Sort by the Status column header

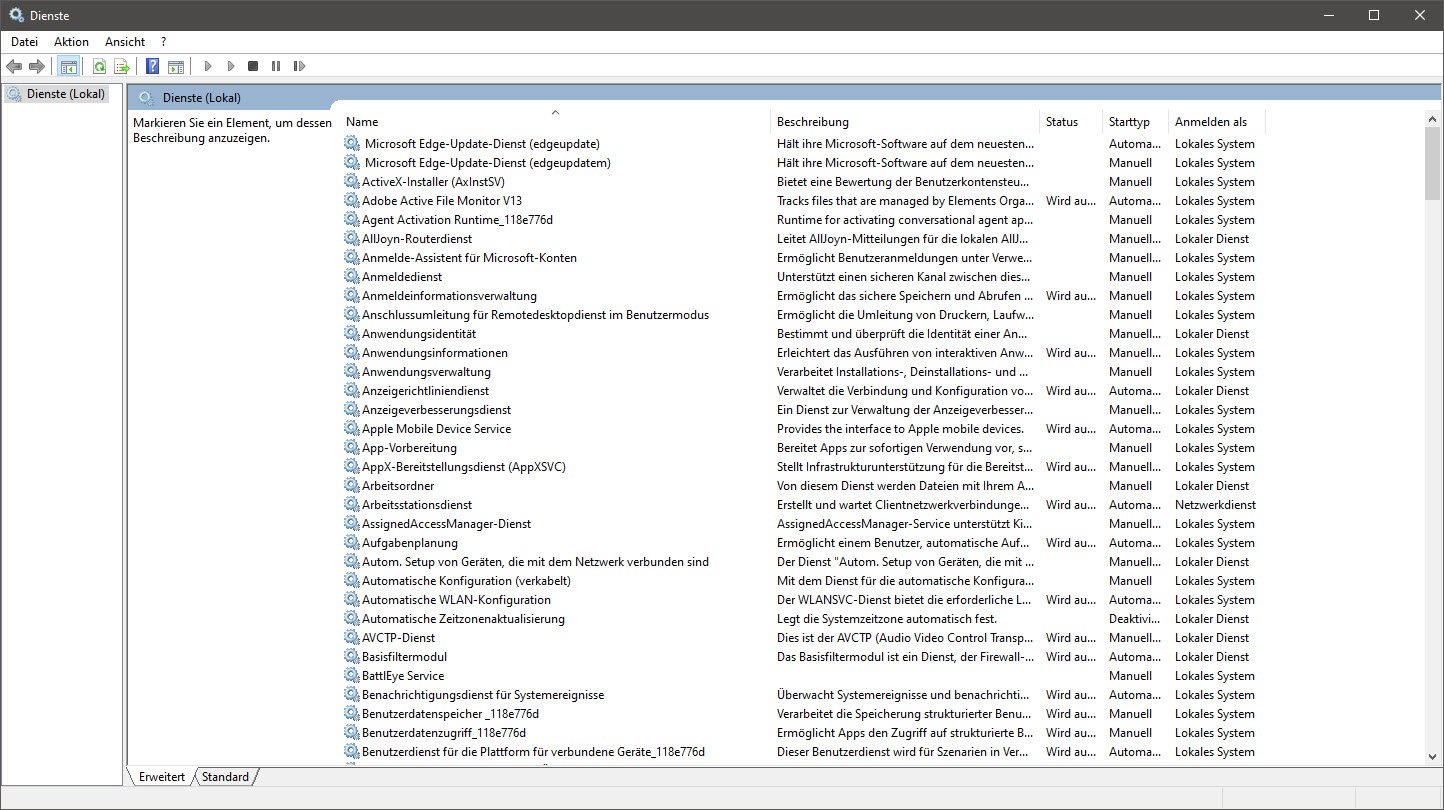(x=1061, y=122)
